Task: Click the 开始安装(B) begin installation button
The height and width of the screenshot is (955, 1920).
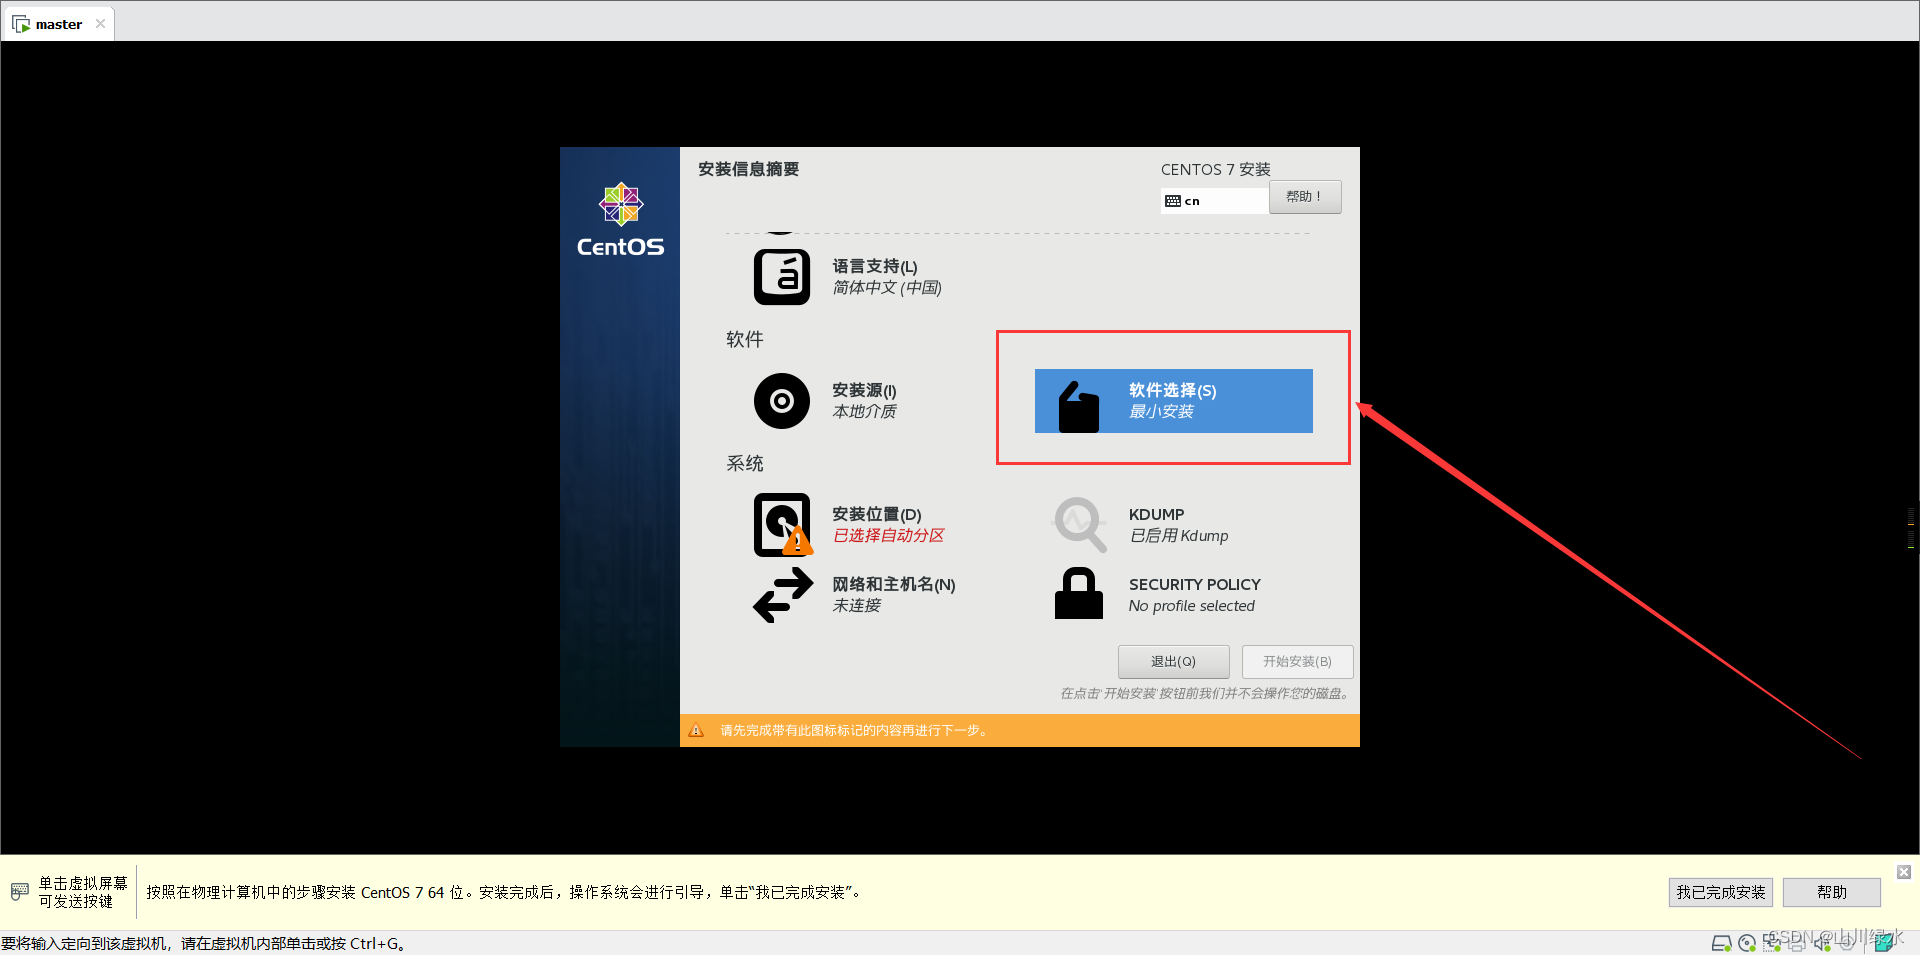Action: tap(1297, 662)
